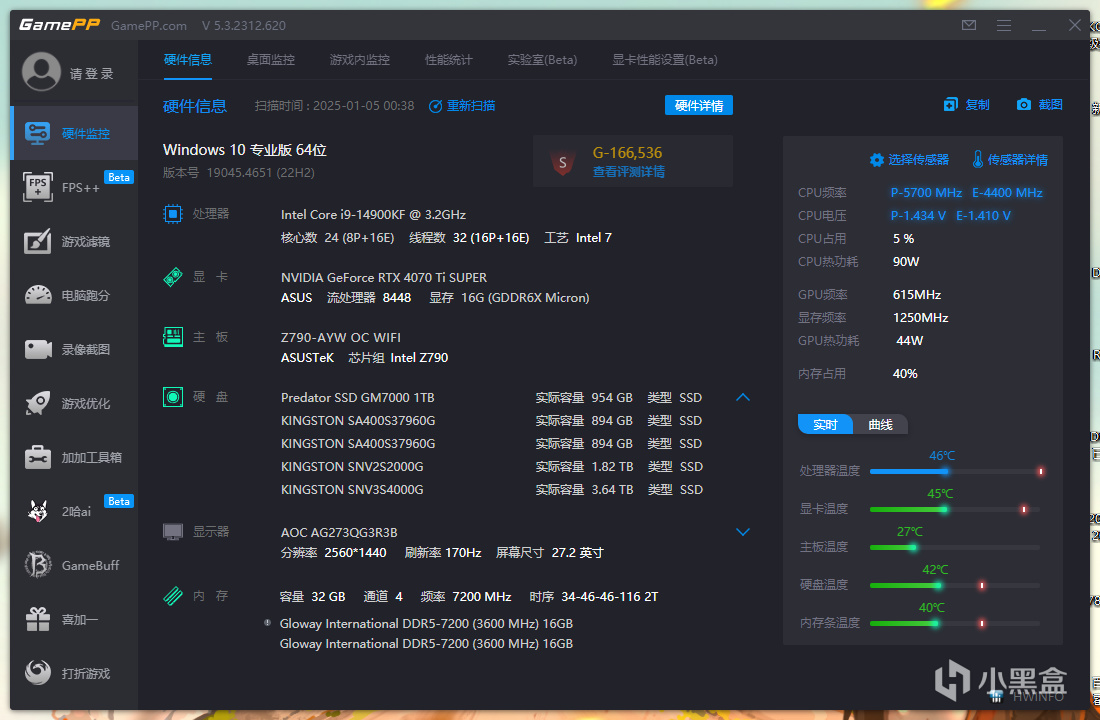
Task: Click the 硬盘 disk icon
Action: 173,397
